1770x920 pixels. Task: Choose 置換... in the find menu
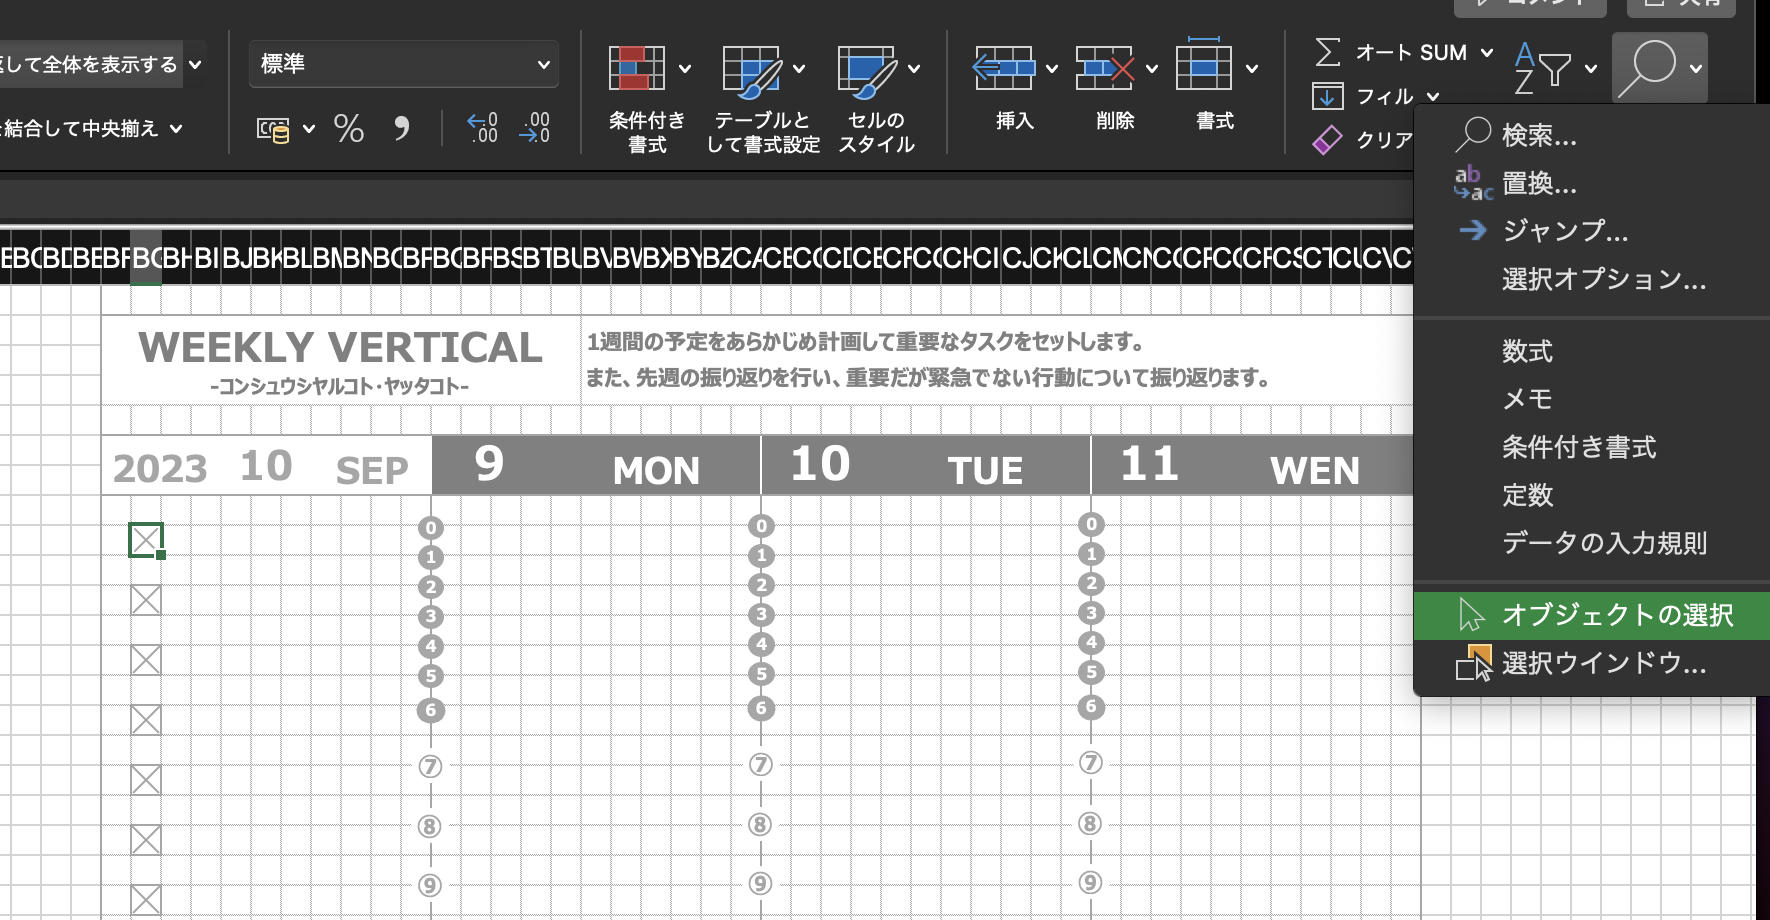click(x=1539, y=184)
